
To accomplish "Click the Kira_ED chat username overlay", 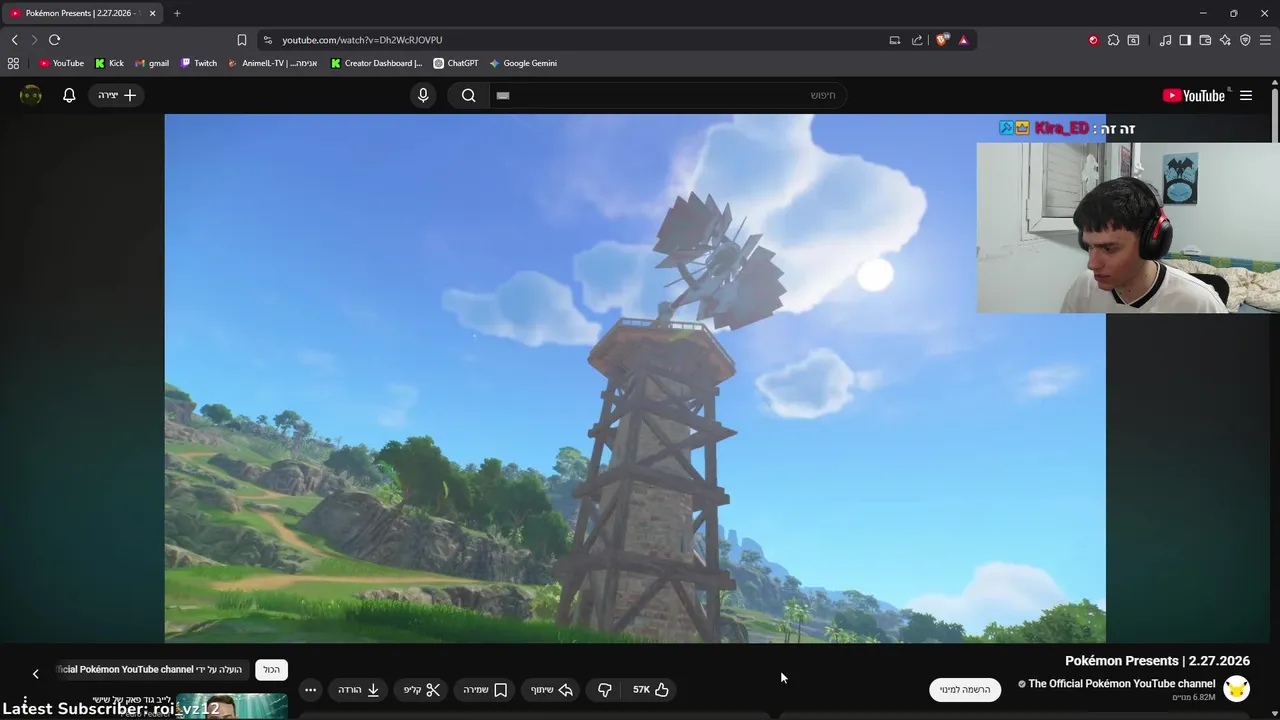I will [1062, 128].
